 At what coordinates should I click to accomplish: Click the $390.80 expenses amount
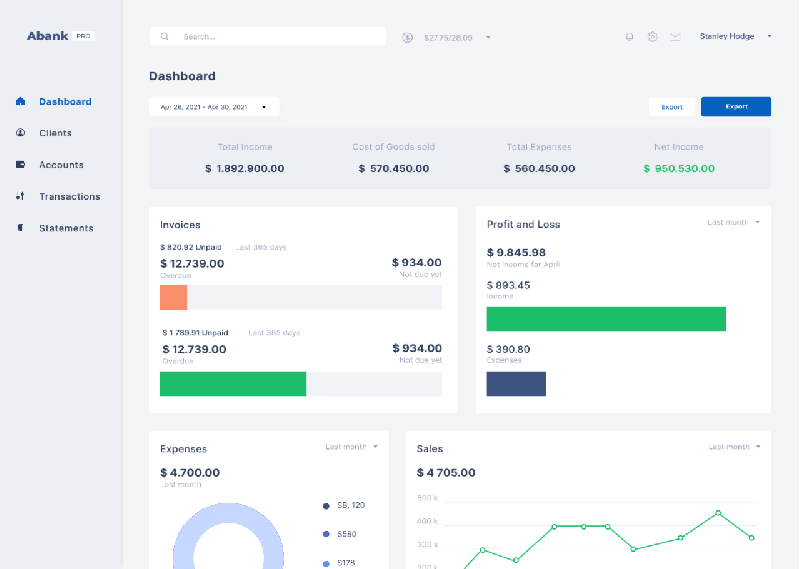pyautogui.click(x=509, y=349)
